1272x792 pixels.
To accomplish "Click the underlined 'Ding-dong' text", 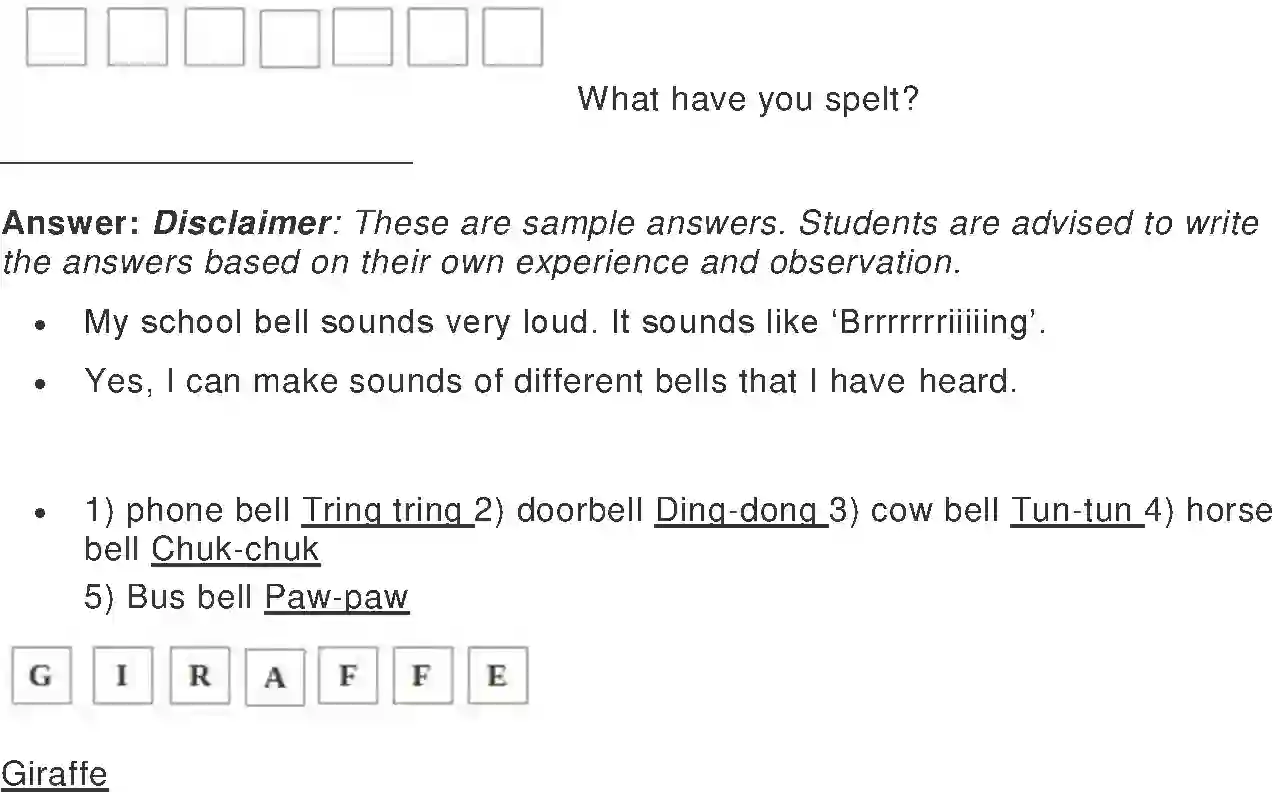I will [739, 511].
